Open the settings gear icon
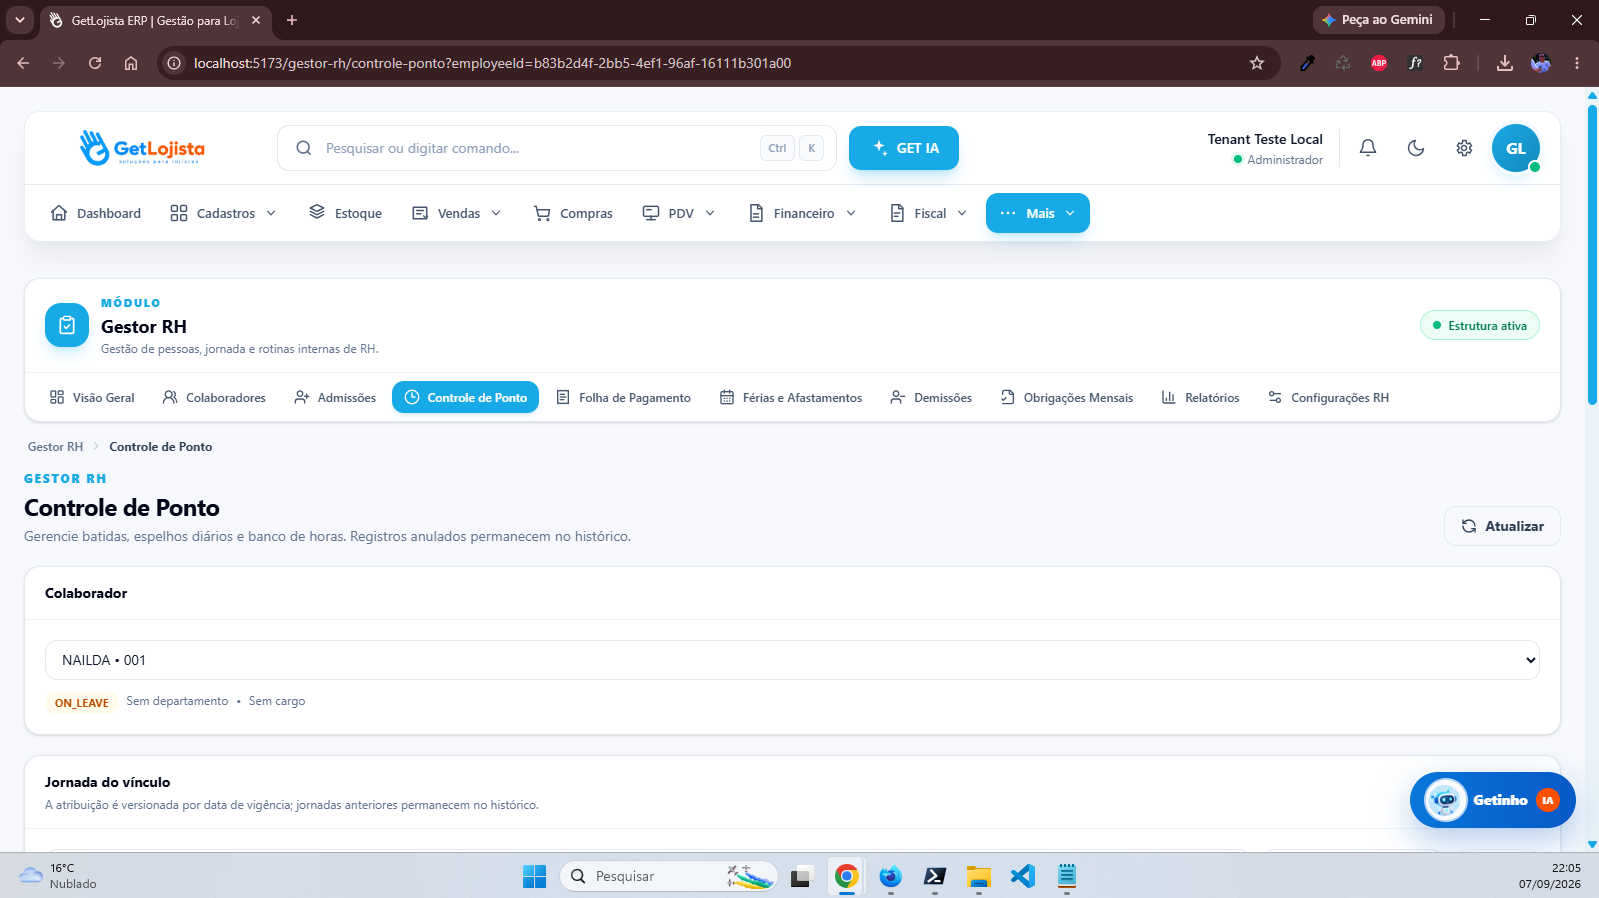1599x898 pixels. (1464, 148)
